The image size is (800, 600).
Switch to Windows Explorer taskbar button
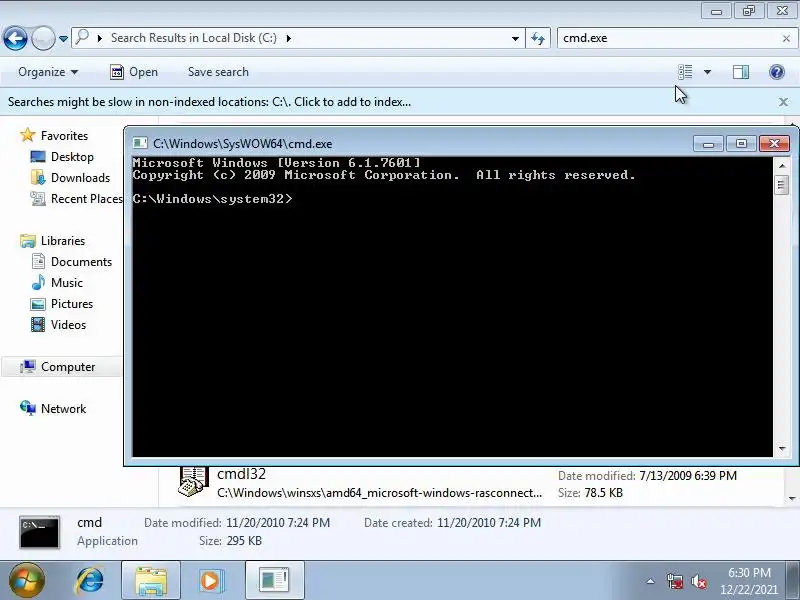(151, 580)
